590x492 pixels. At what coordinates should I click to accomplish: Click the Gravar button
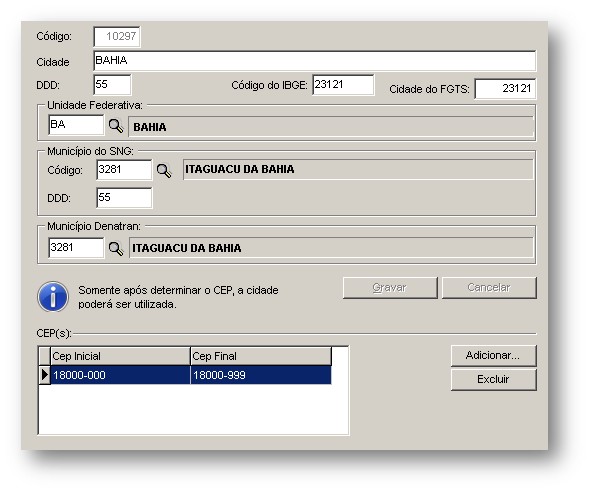tap(390, 288)
